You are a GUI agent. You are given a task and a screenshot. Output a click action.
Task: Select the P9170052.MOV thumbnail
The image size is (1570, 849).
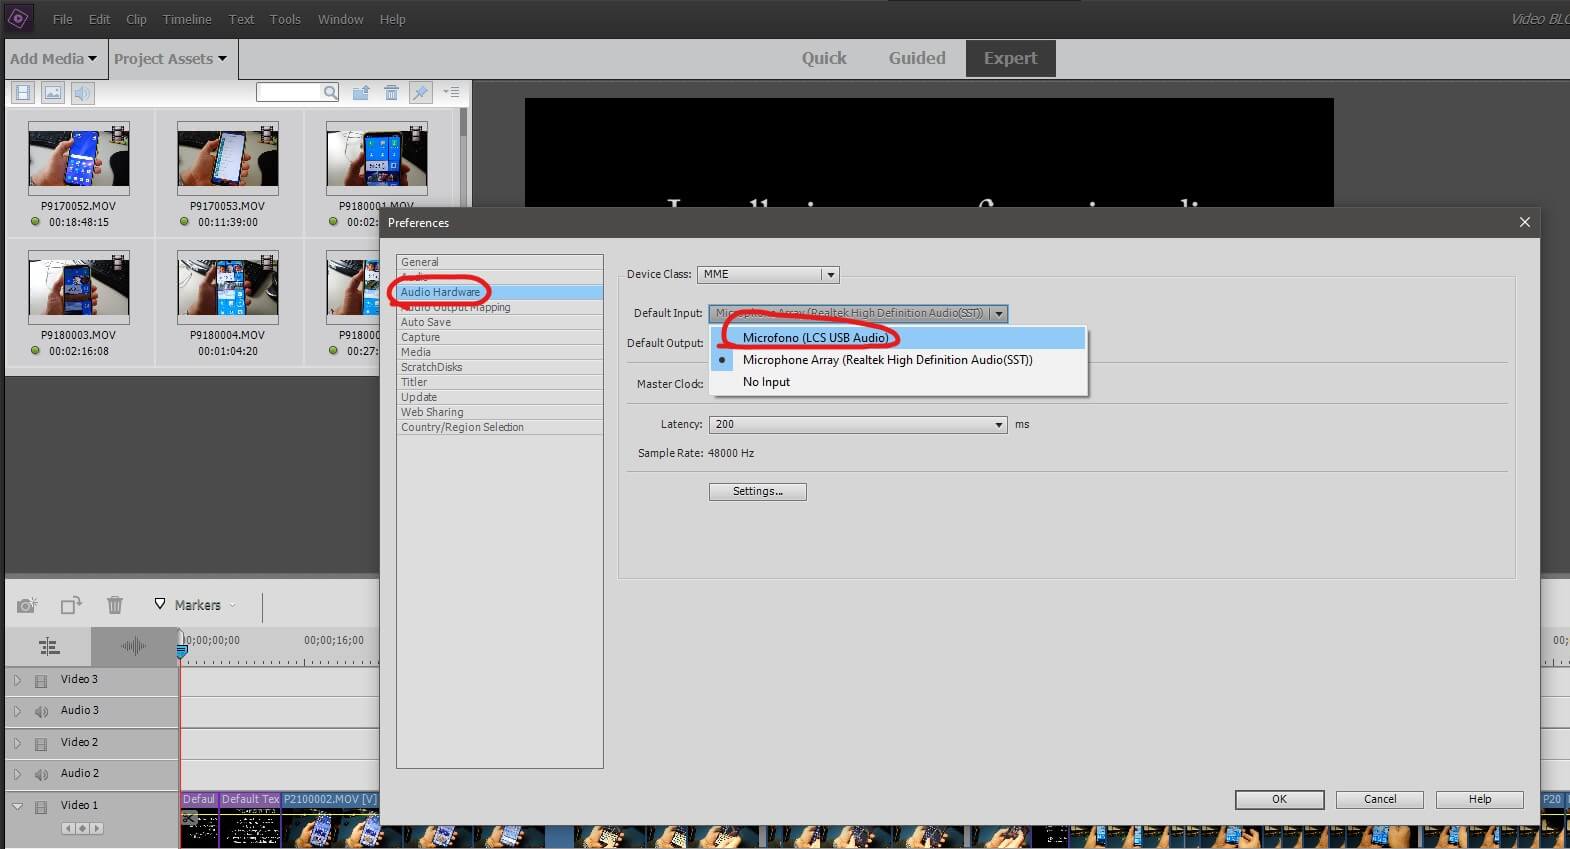coord(79,158)
